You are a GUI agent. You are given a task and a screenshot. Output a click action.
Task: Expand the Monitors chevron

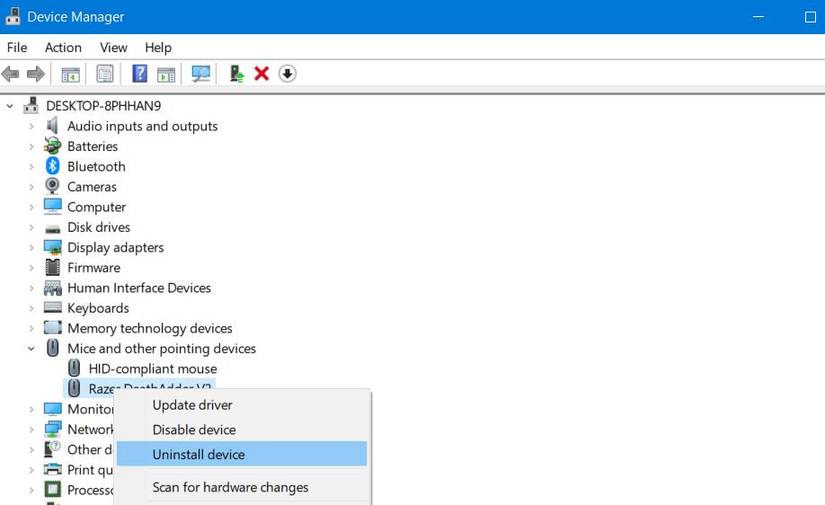click(32, 409)
